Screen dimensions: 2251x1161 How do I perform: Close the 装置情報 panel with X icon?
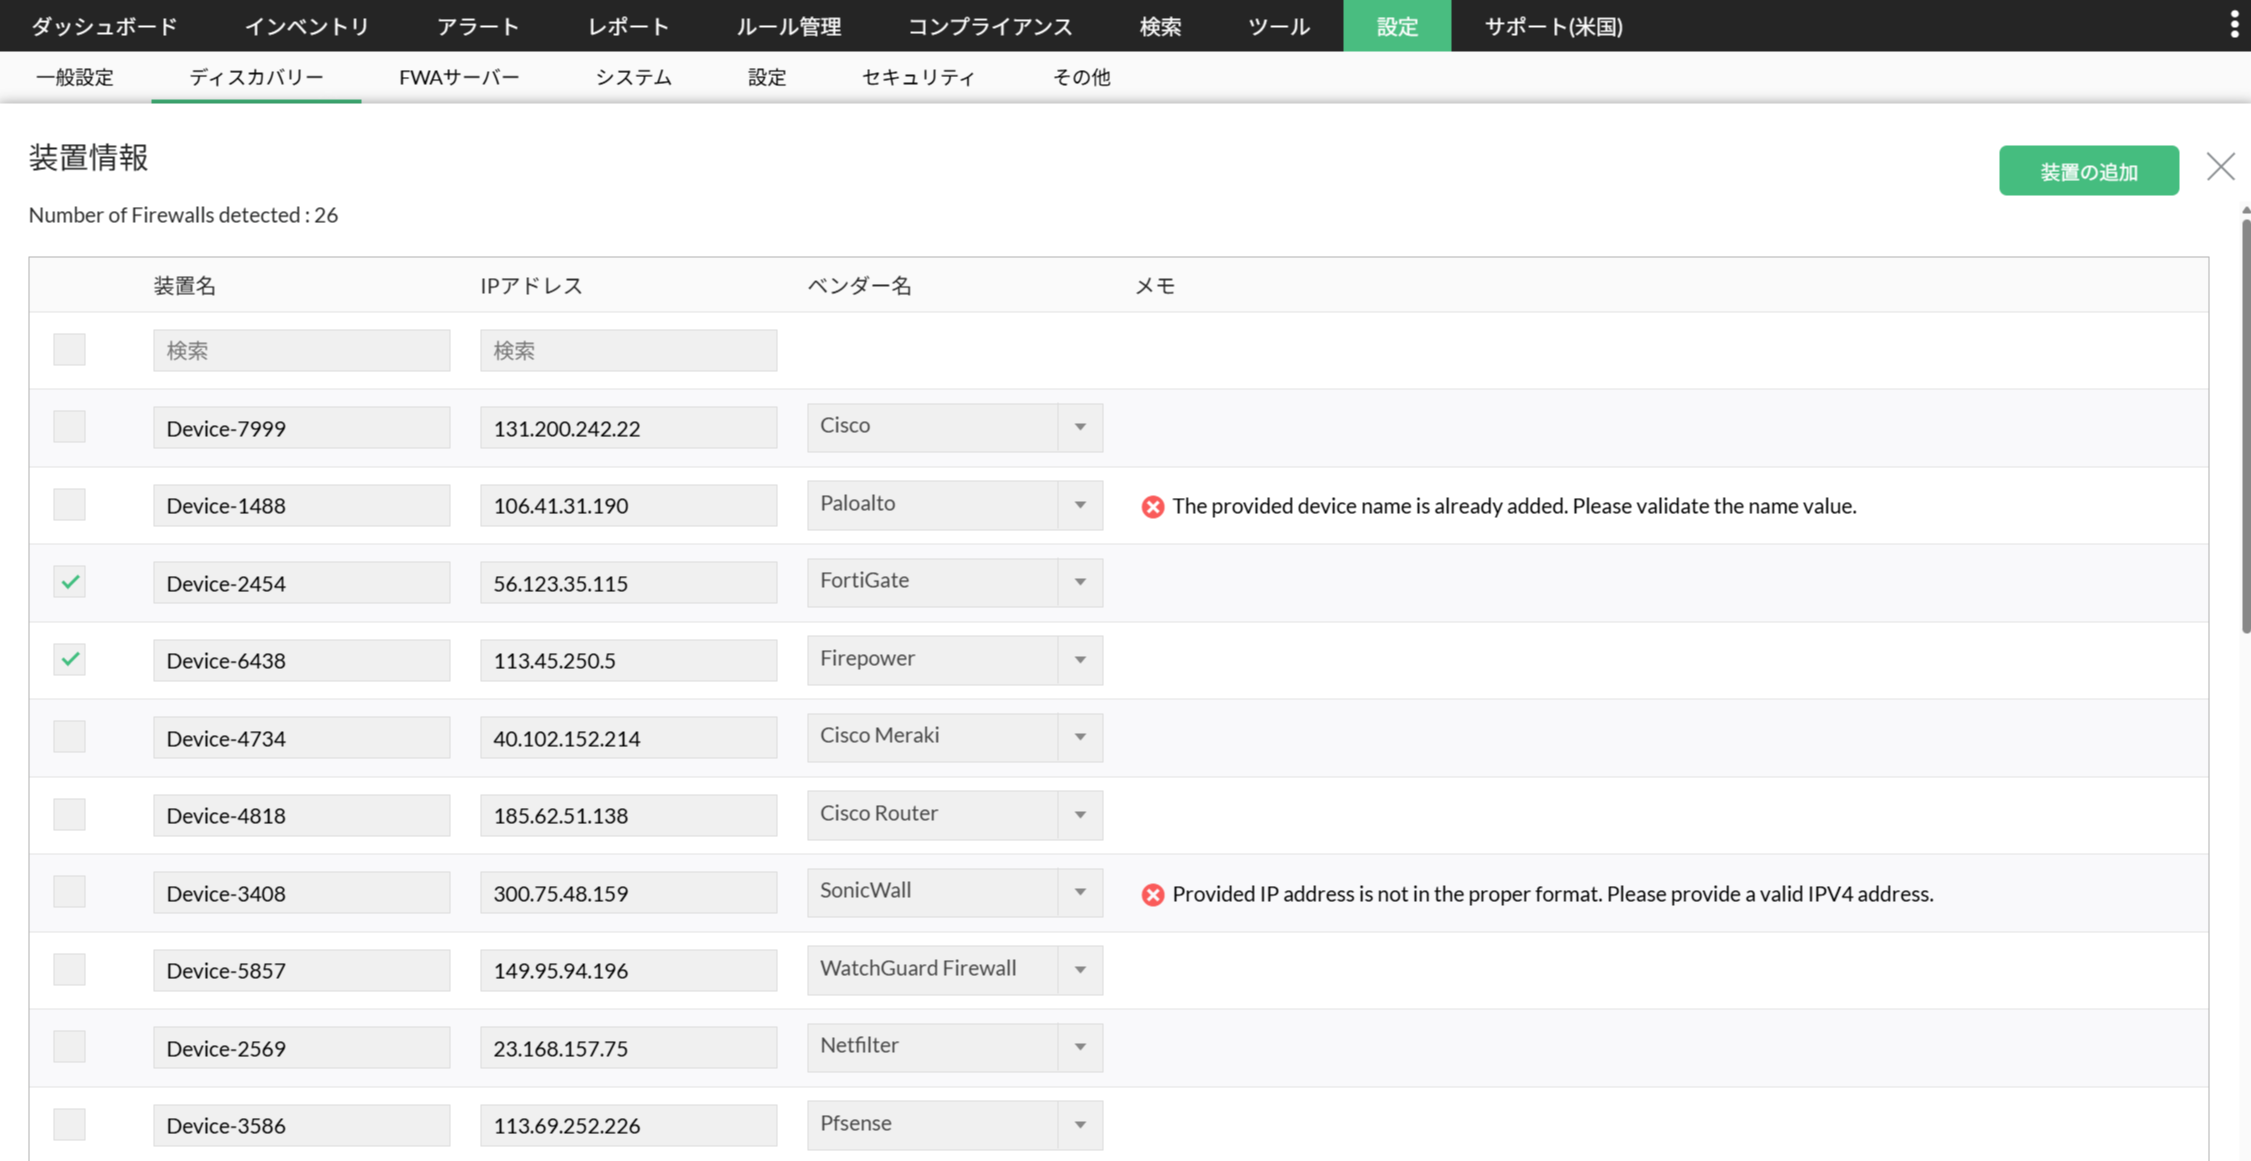coord(2220,166)
